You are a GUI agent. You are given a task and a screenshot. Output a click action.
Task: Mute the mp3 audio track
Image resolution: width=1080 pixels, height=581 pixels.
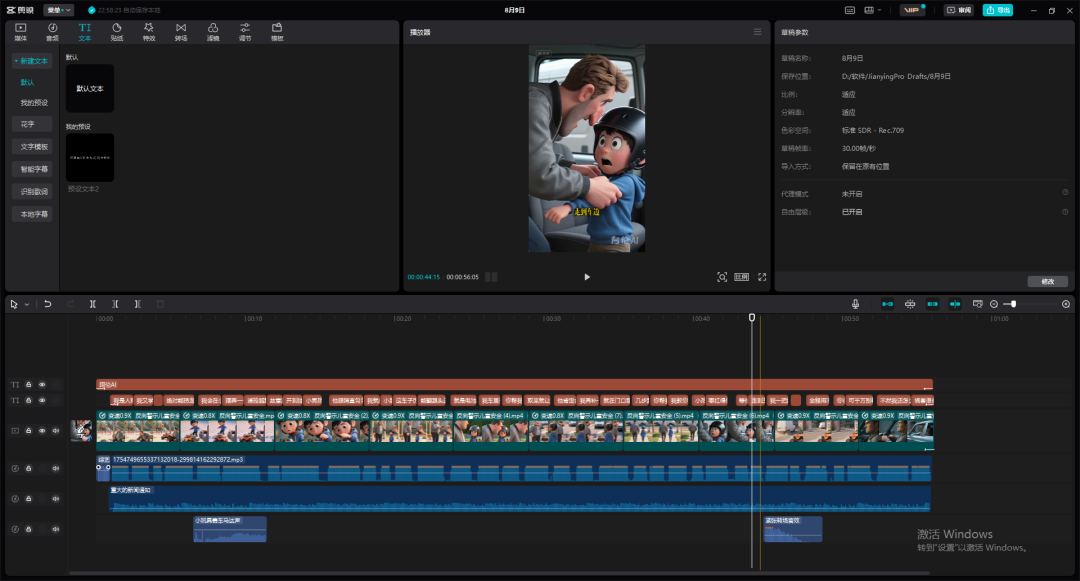click(56, 468)
